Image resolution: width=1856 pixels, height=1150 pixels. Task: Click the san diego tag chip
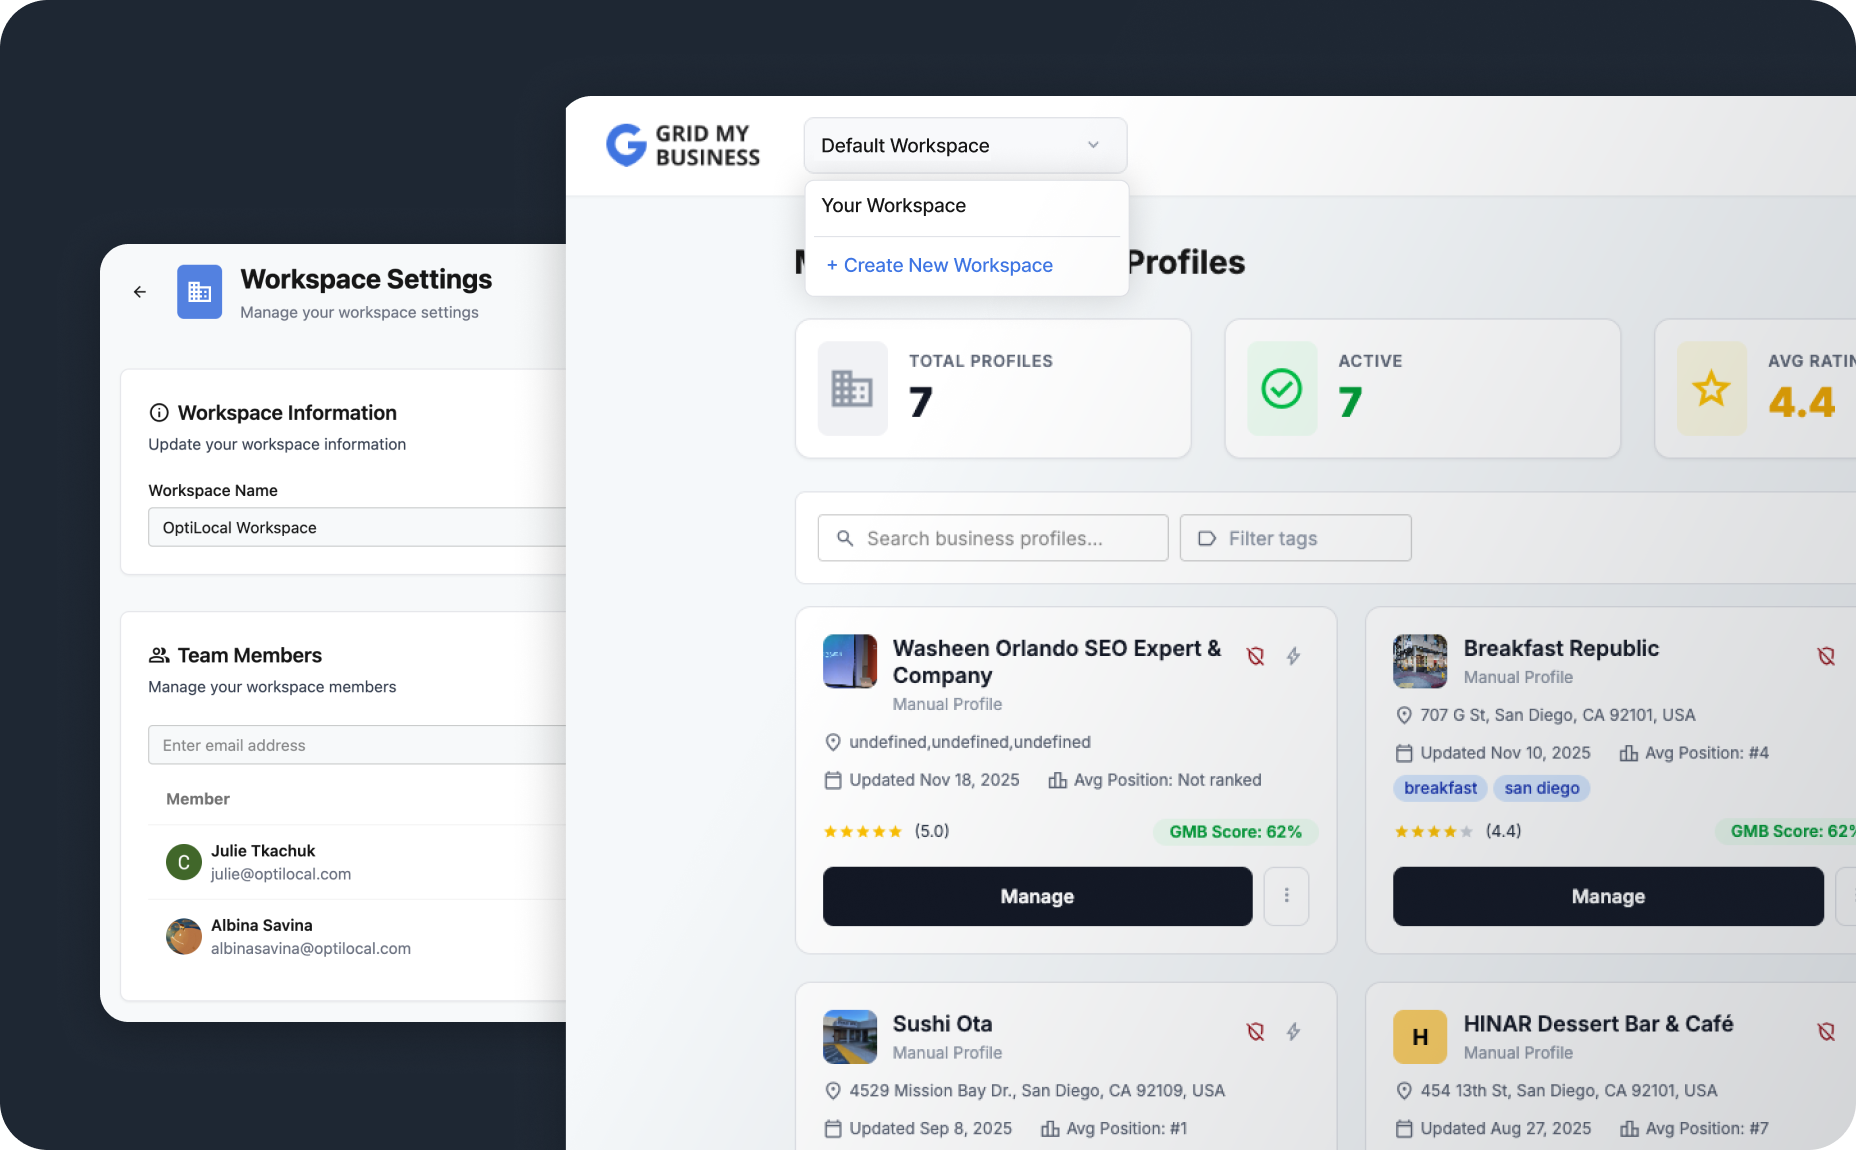[1542, 788]
